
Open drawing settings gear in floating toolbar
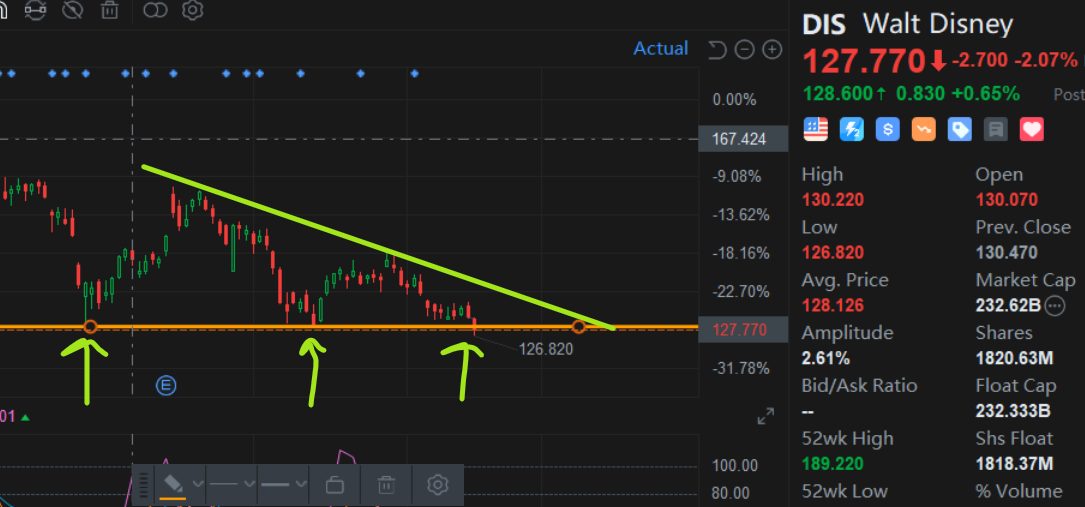point(437,485)
